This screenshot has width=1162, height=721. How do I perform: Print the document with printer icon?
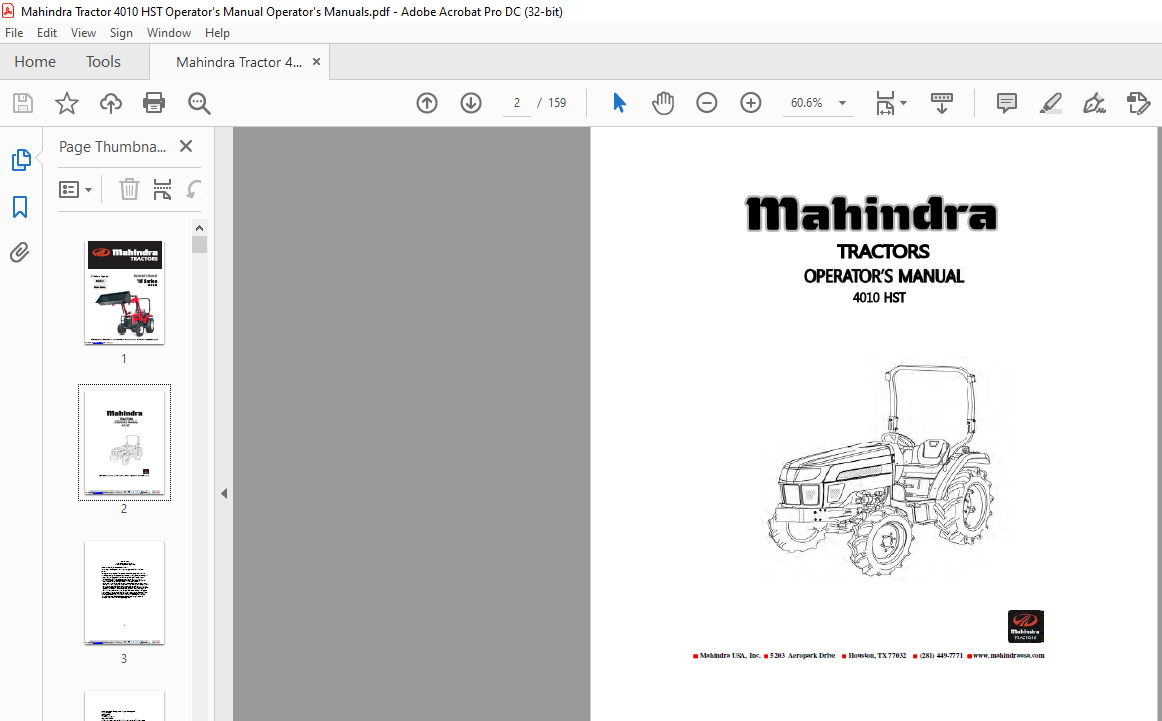tap(154, 103)
